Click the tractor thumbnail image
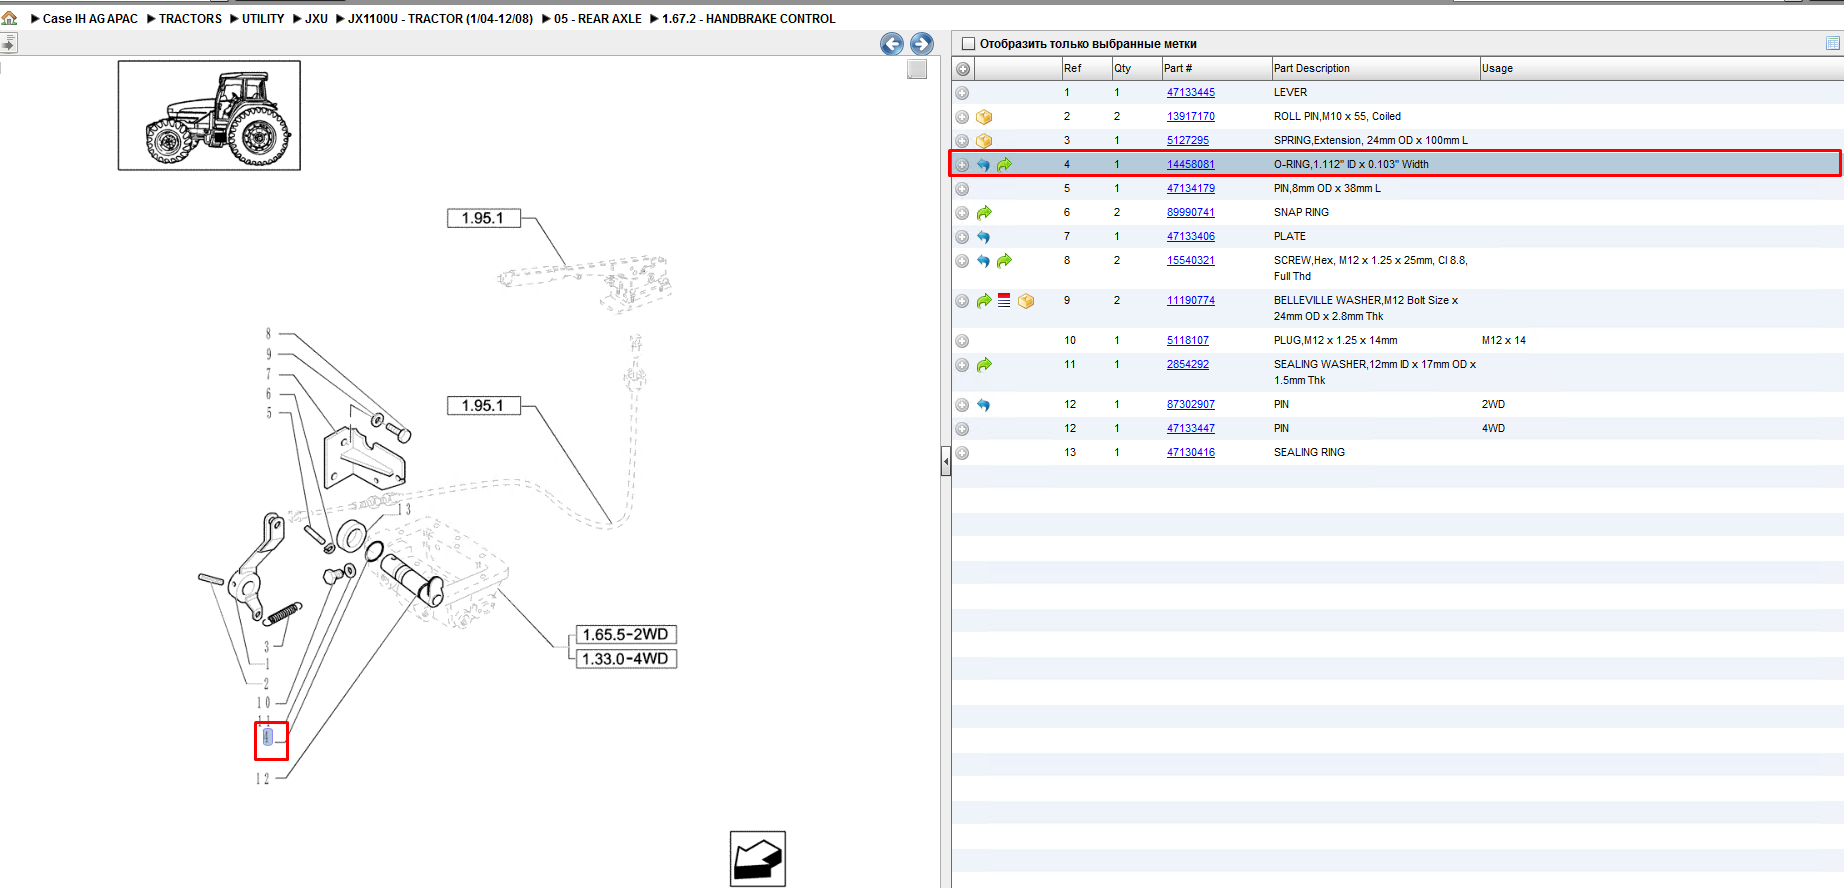 209,115
